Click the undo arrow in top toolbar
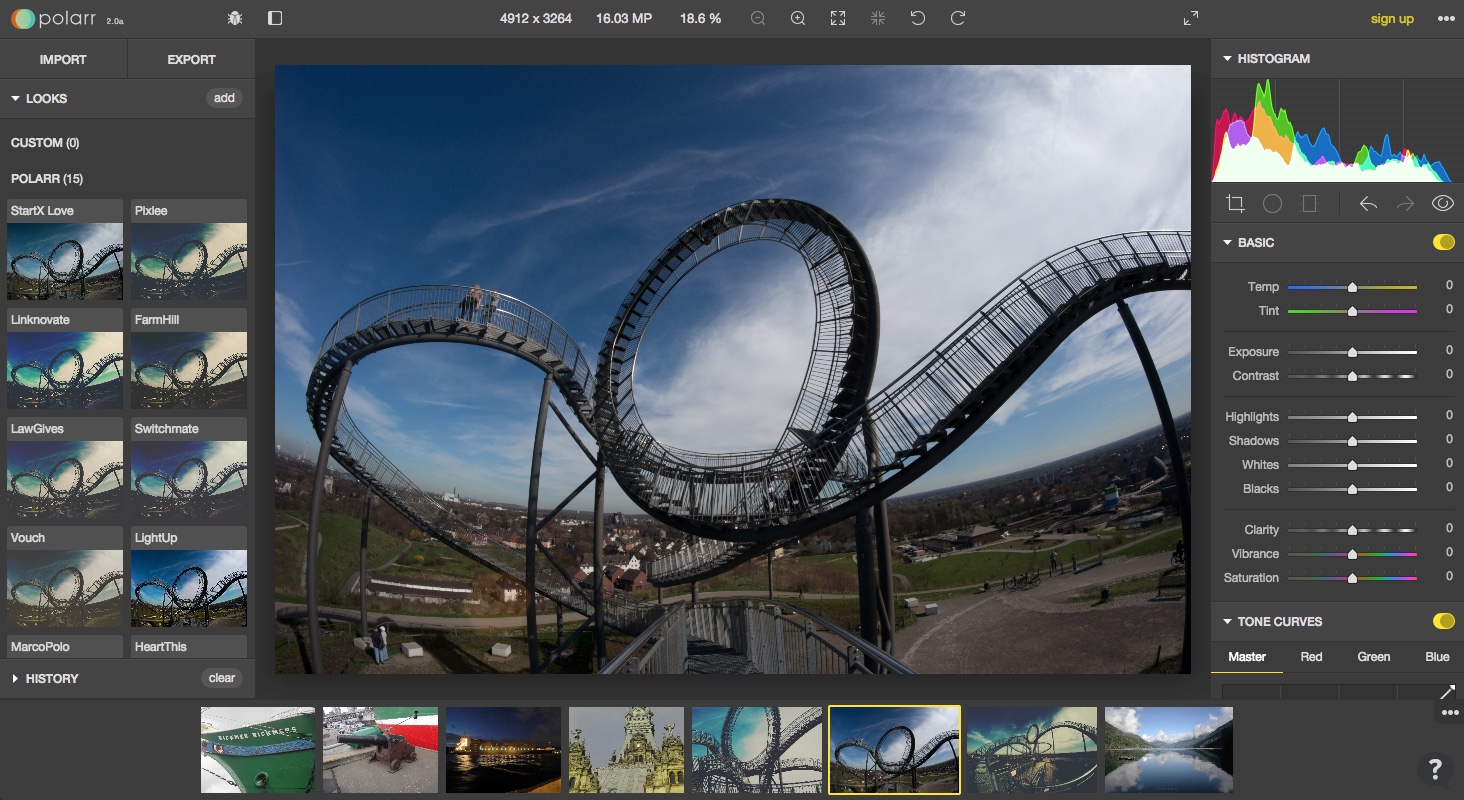1464x800 pixels. pos(918,19)
